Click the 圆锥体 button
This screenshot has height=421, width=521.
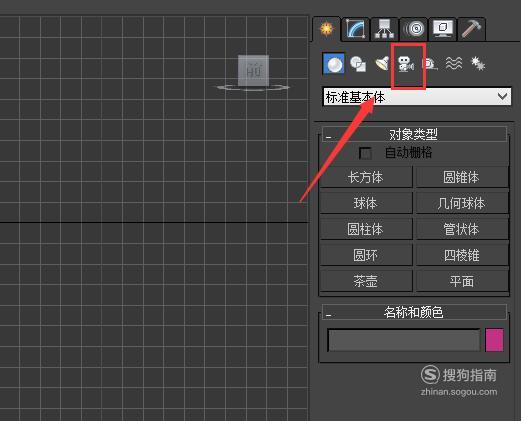coord(462,177)
